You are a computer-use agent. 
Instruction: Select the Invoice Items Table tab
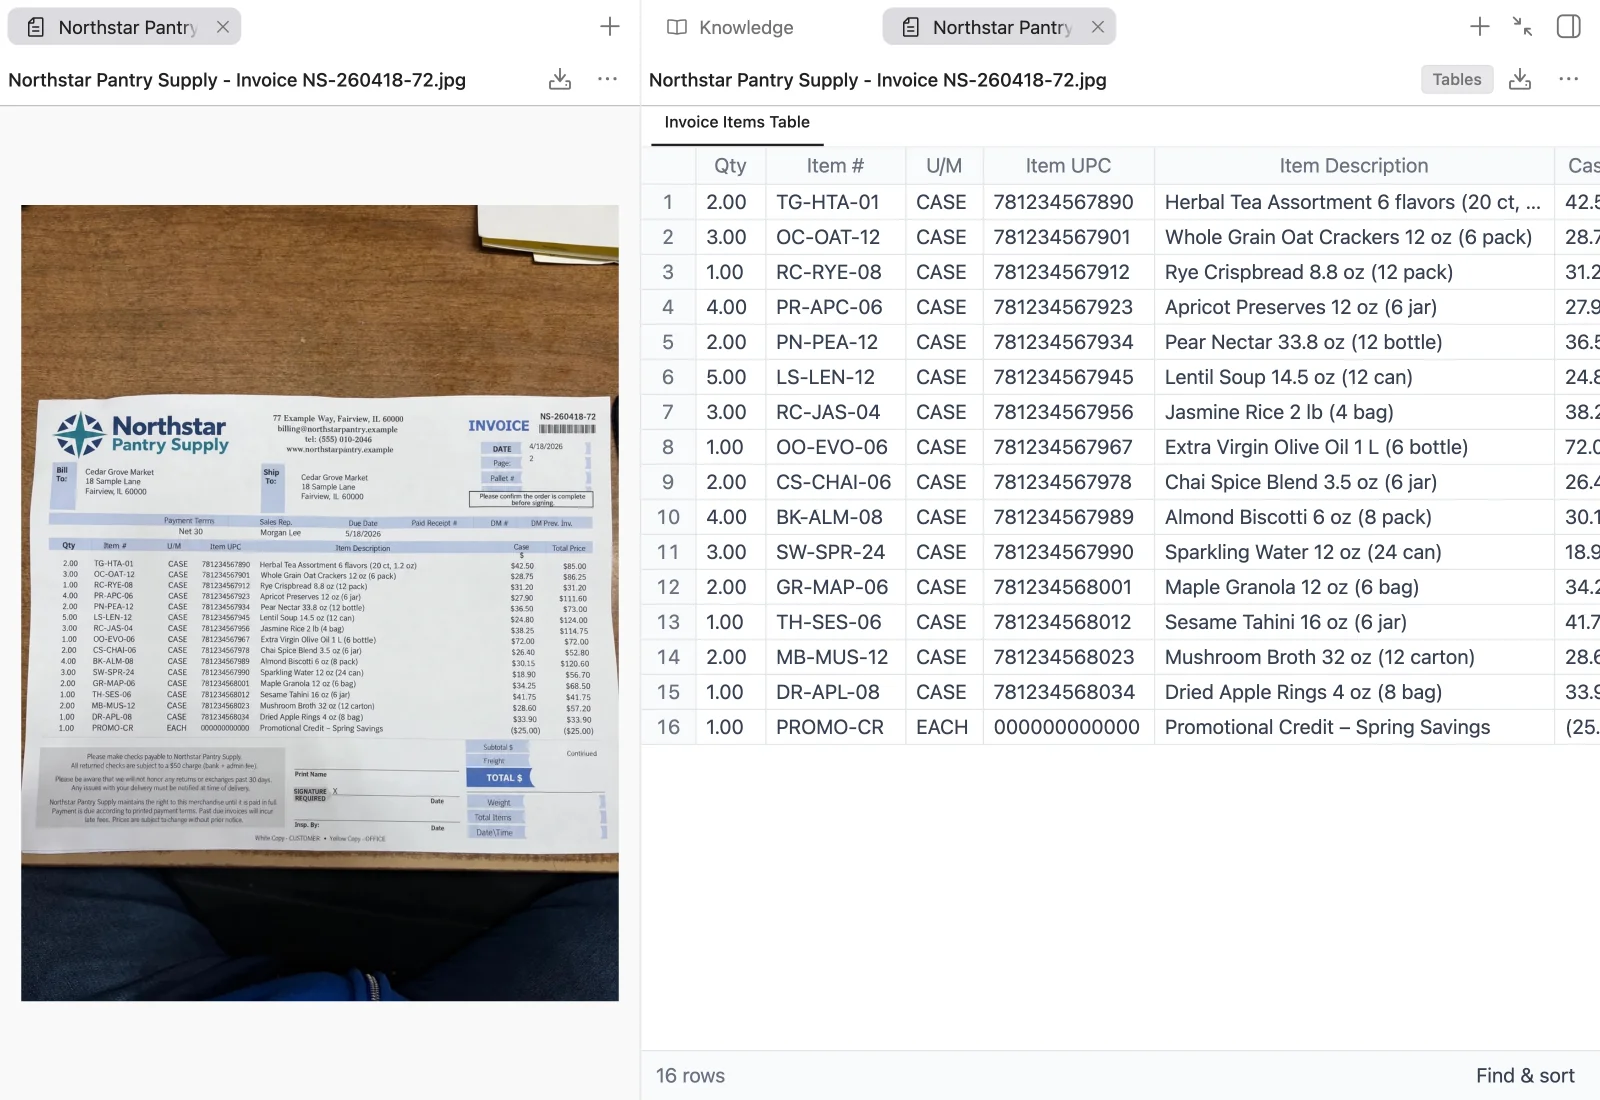pos(737,122)
